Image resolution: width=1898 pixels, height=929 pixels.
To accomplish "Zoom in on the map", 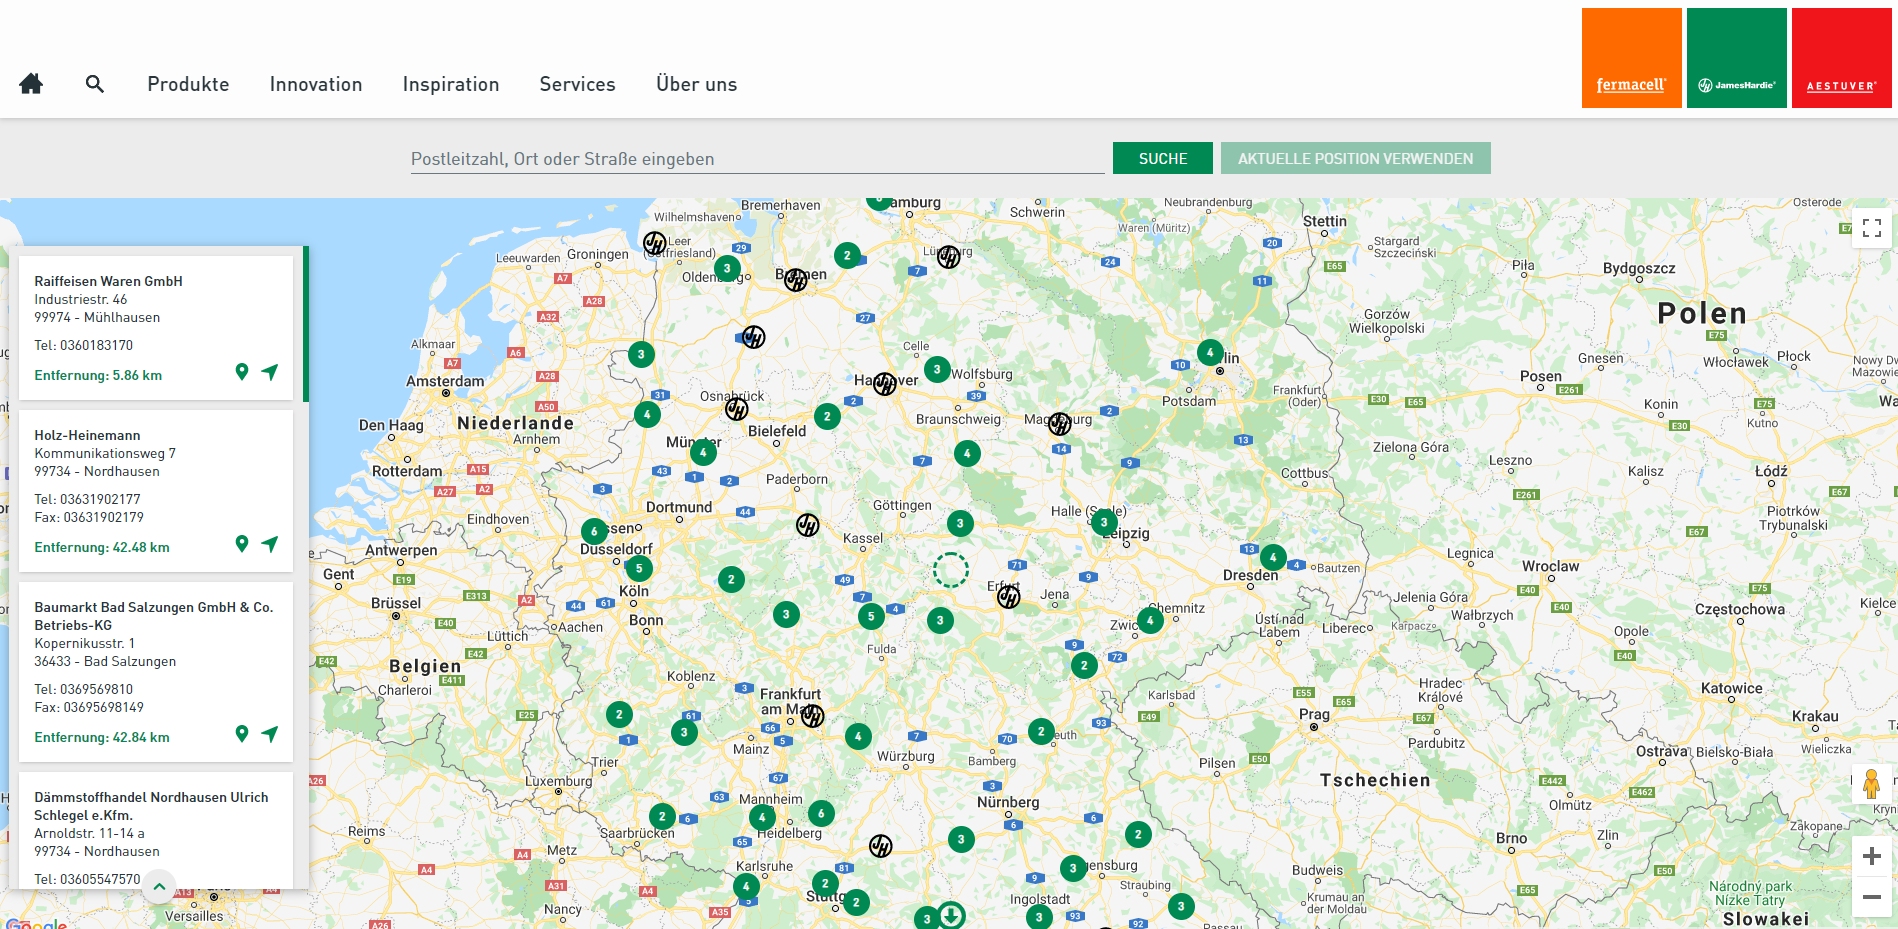I will coord(1871,856).
